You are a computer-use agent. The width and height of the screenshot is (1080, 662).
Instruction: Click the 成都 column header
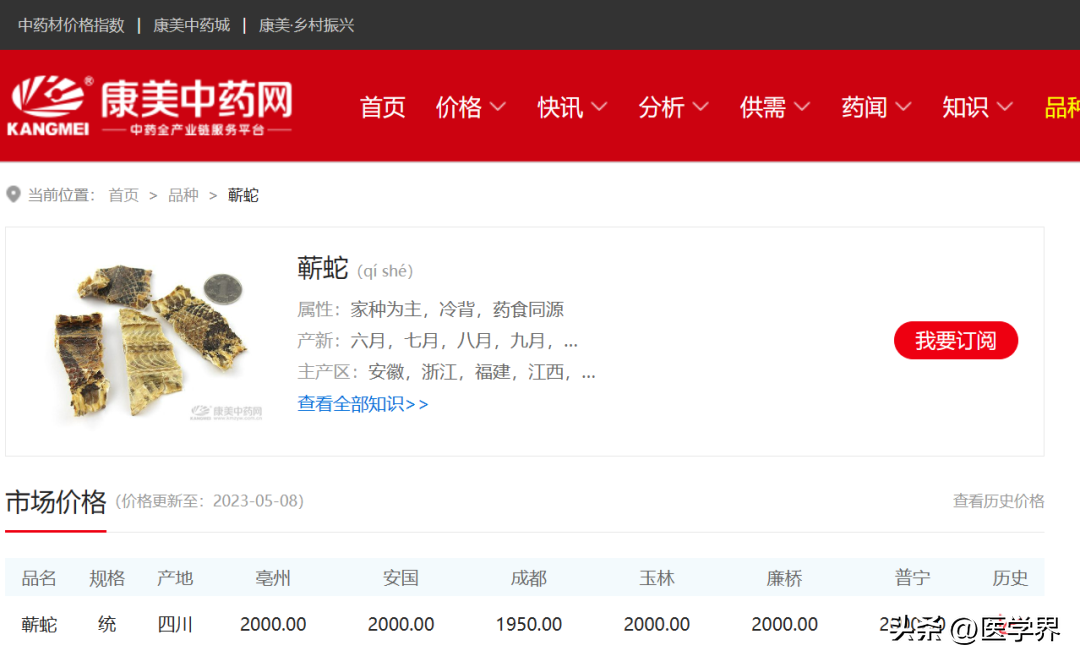point(529,578)
